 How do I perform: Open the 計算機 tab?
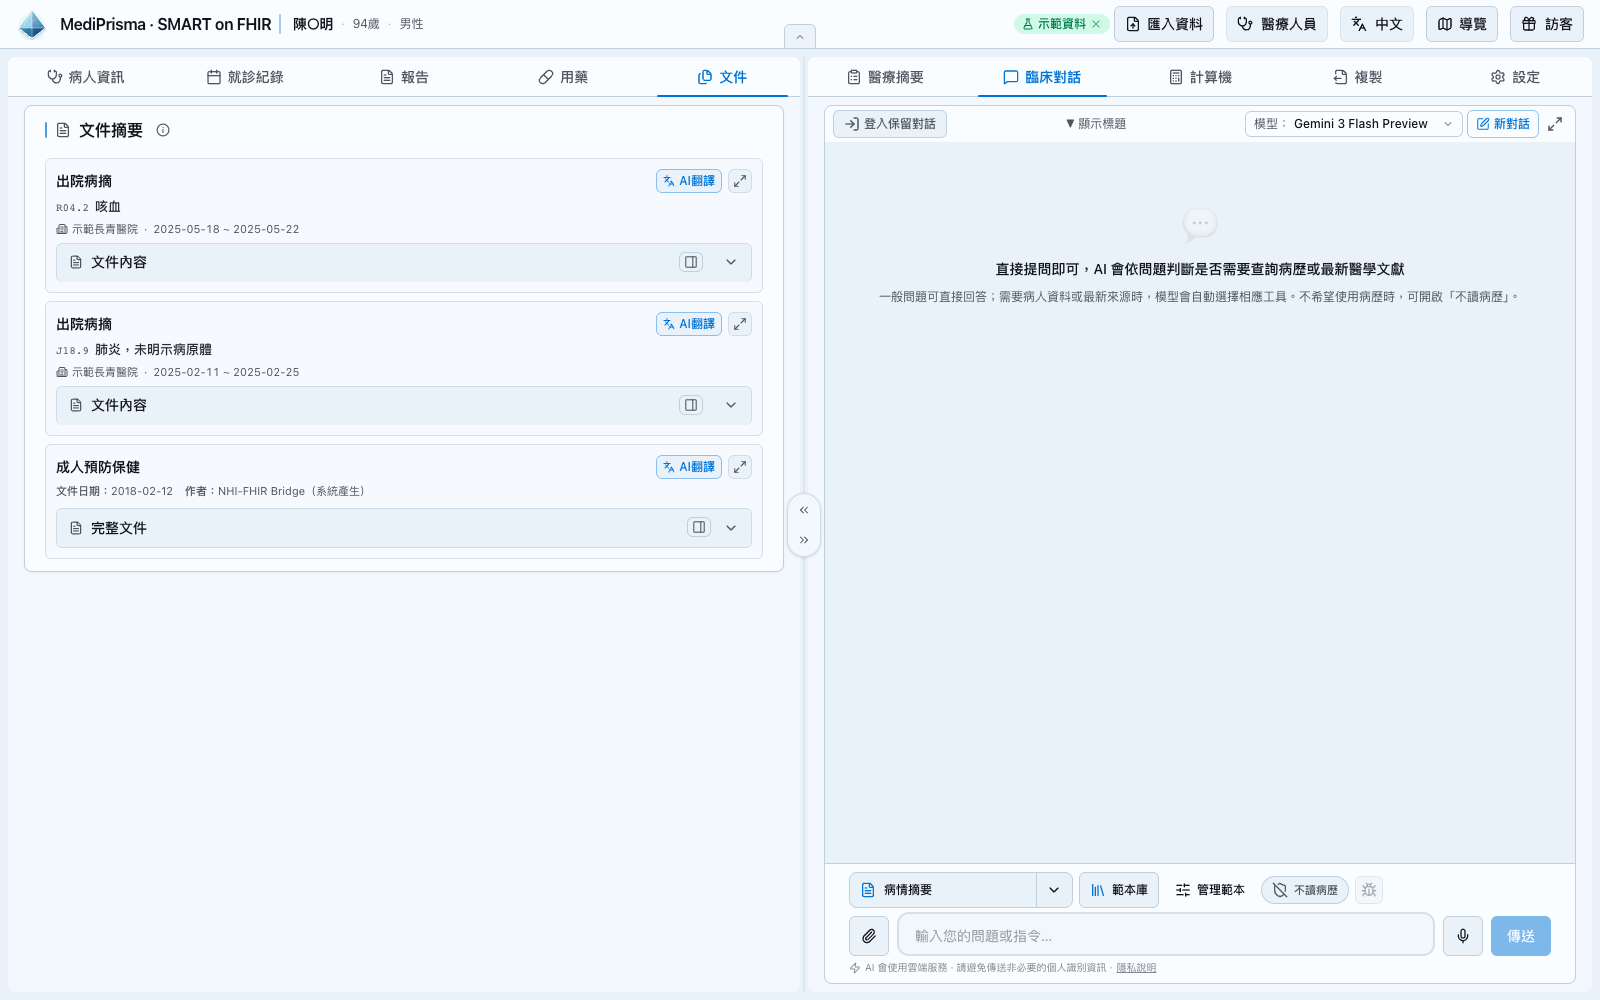coord(1200,77)
